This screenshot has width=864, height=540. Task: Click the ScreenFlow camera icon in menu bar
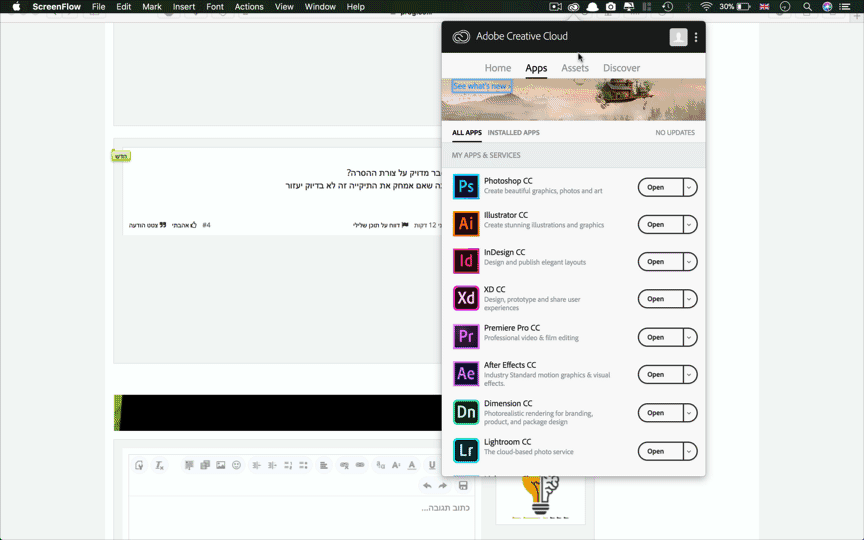tap(555, 7)
